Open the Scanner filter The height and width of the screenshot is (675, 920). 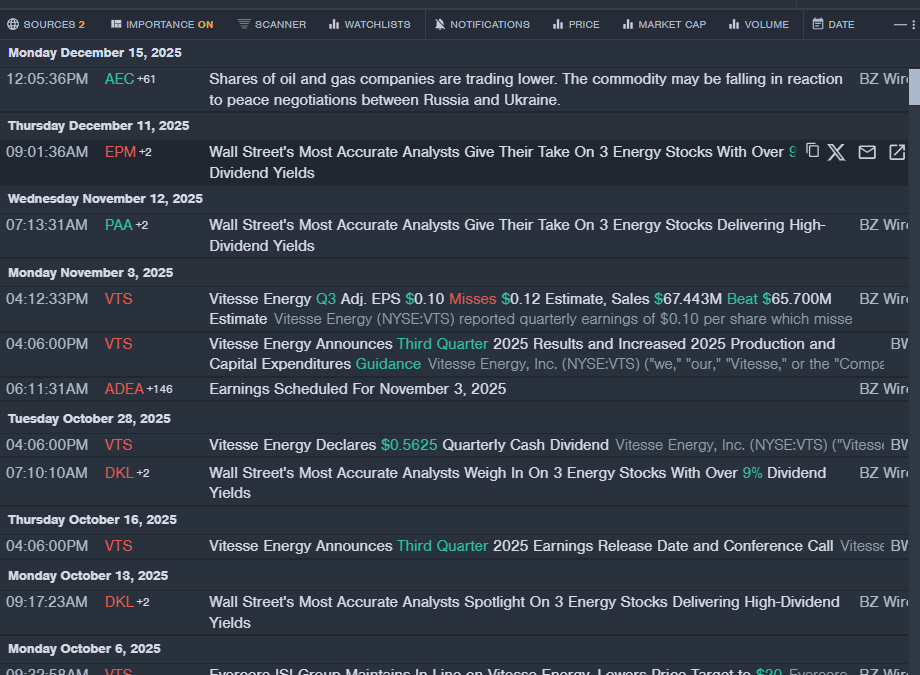pyautogui.click(x=272, y=24)
